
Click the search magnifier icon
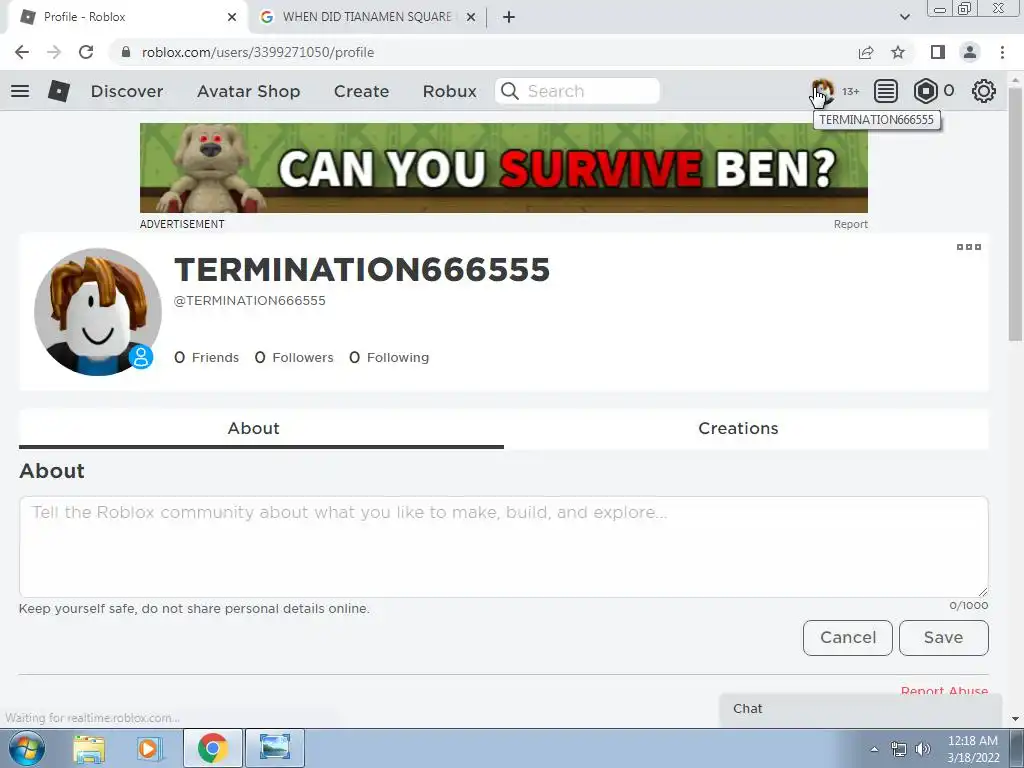coord(510,91)
